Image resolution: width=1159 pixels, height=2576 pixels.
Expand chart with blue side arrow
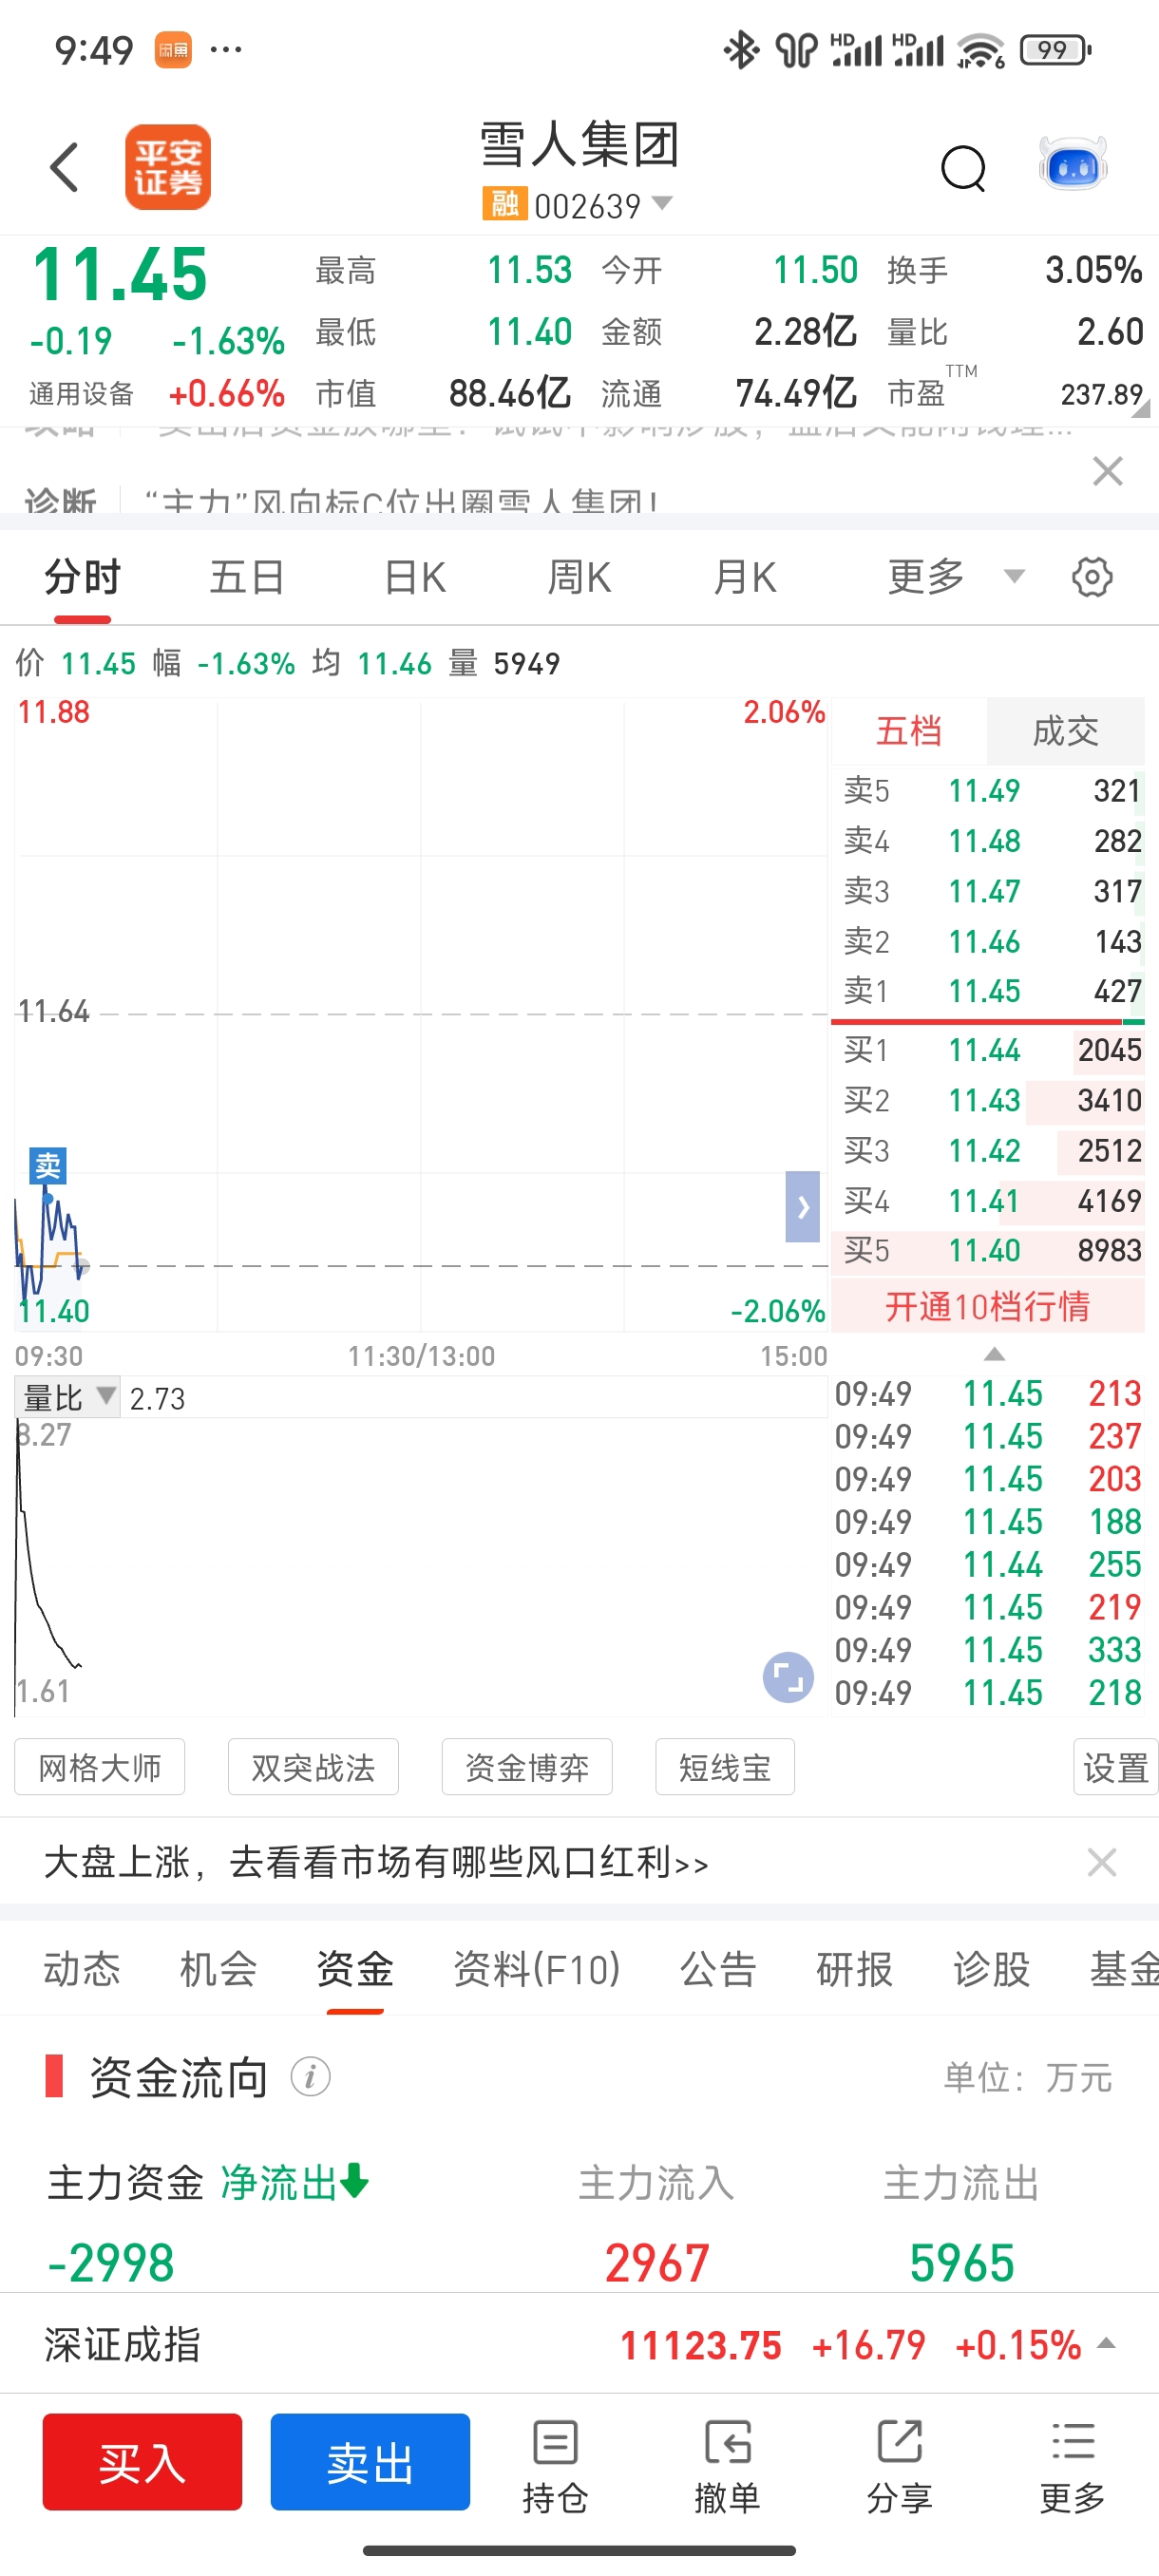point(802,1206)
